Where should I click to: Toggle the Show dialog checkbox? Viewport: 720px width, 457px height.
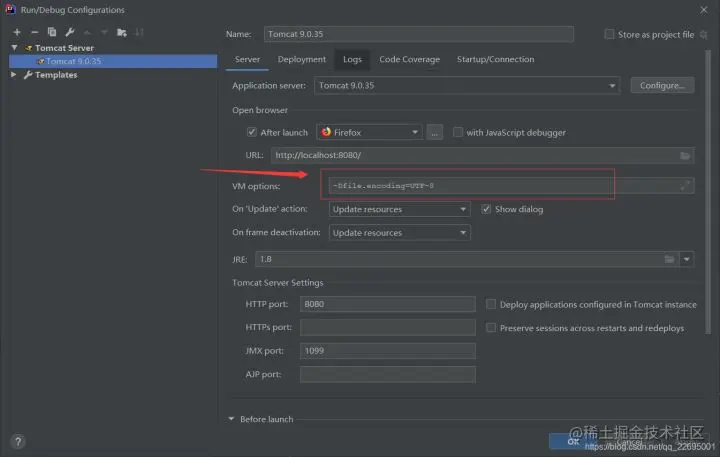(486, 209)
